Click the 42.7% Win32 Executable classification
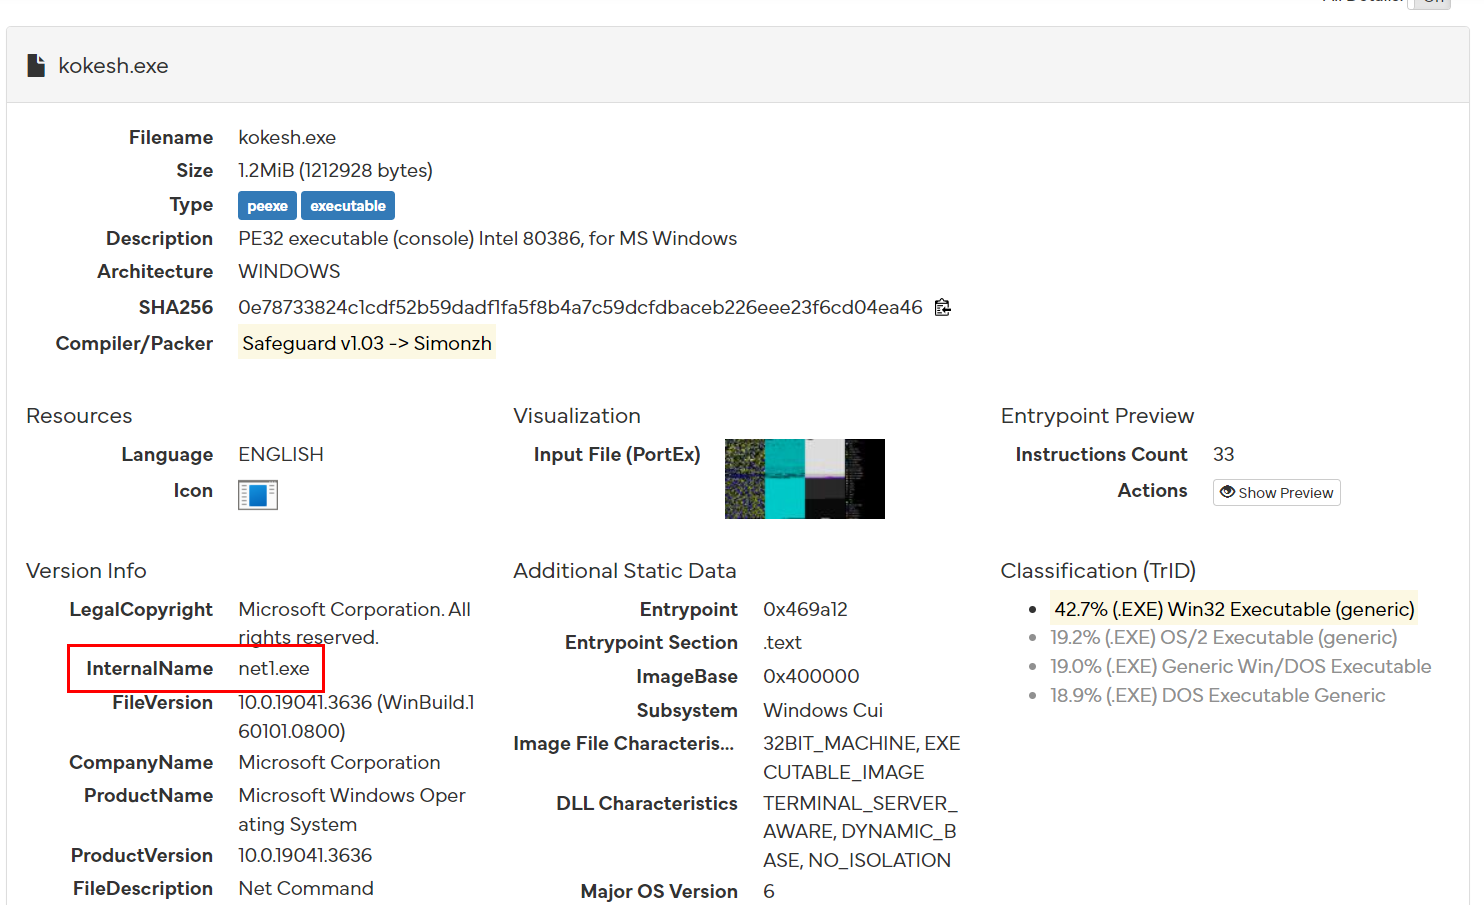This screenshot has height=905, width=1484. pos(1233,609)
